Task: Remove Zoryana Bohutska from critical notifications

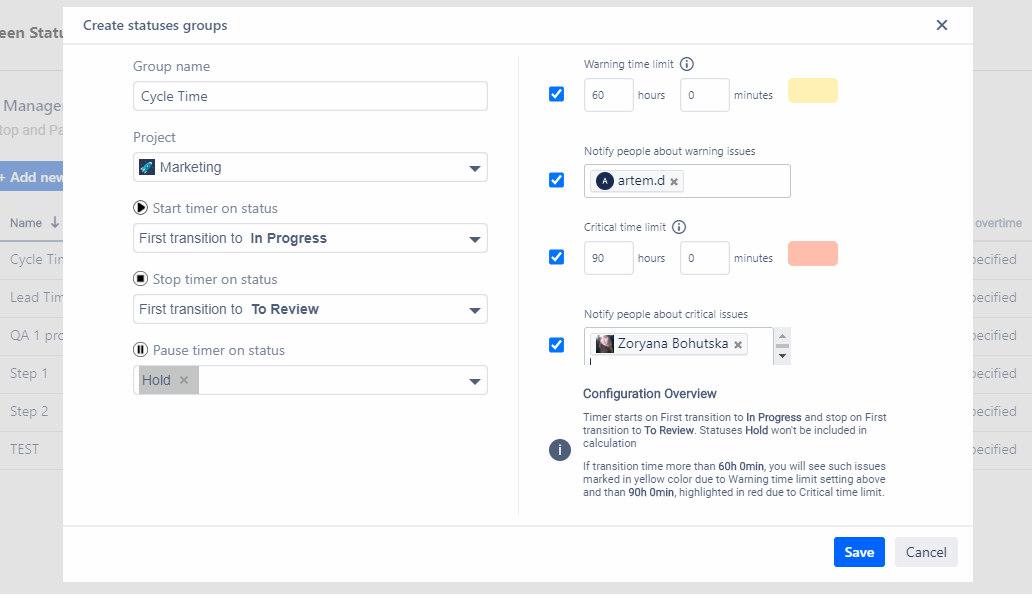Action: pyautogui.click(x=738, y=344)
